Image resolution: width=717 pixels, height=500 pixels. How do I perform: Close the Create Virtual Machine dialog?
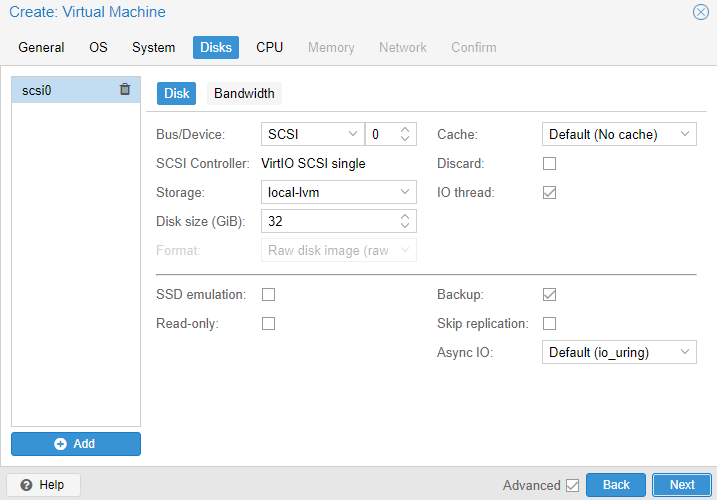pyautogui.click(x=701, y=12)
